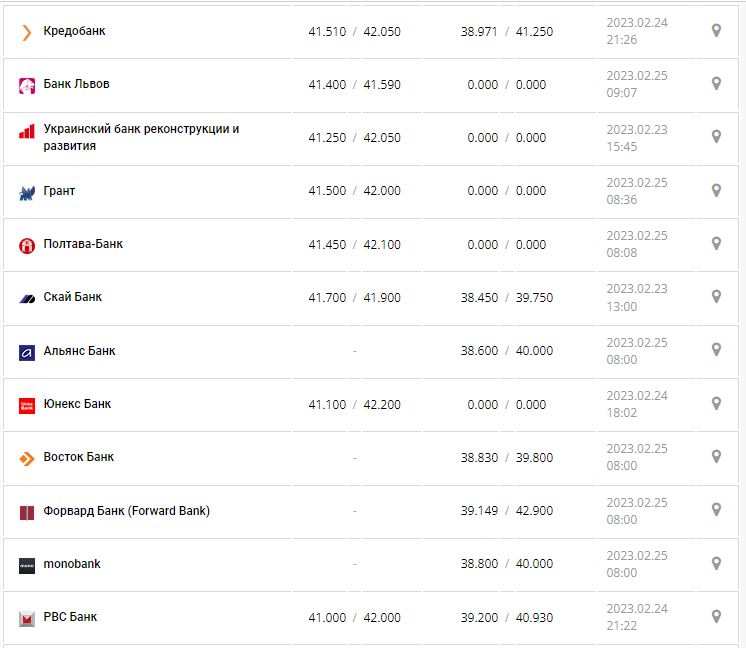The image size is (746, 648).
Task: Click the Альянс Банк logo icon
Action: pos(27,352)
